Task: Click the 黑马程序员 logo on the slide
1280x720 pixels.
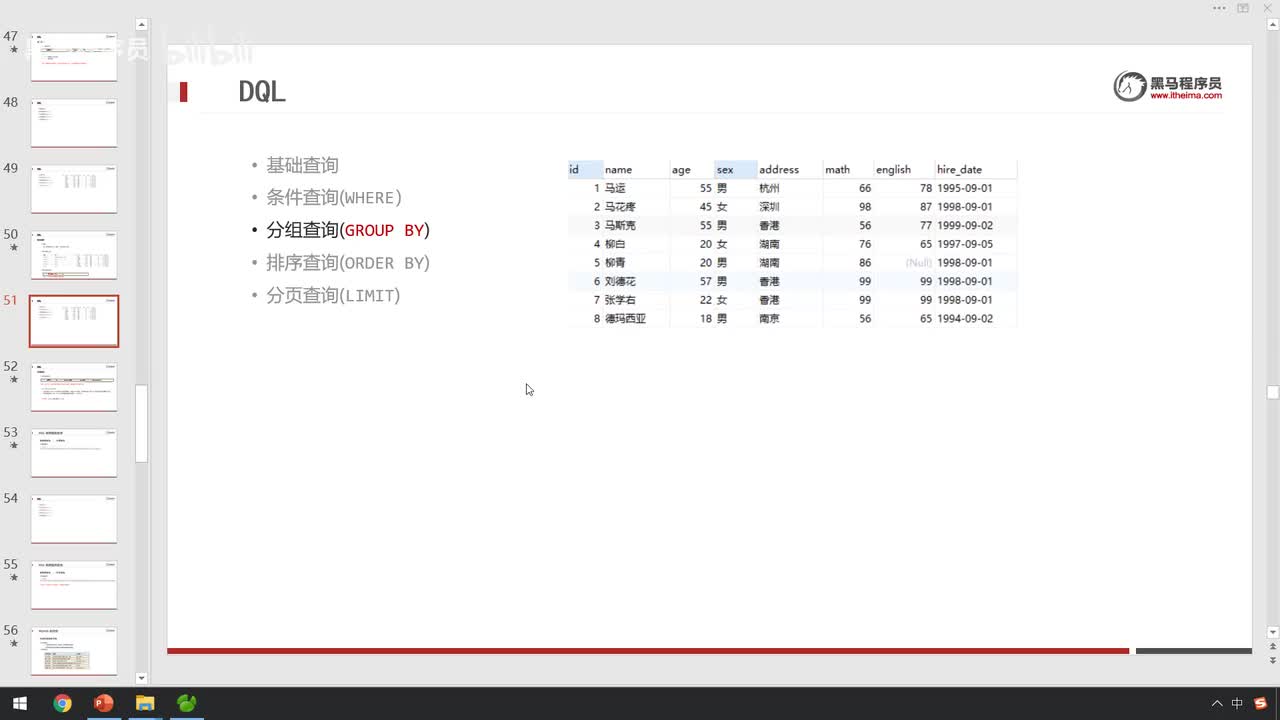Action: [1168, 87]
